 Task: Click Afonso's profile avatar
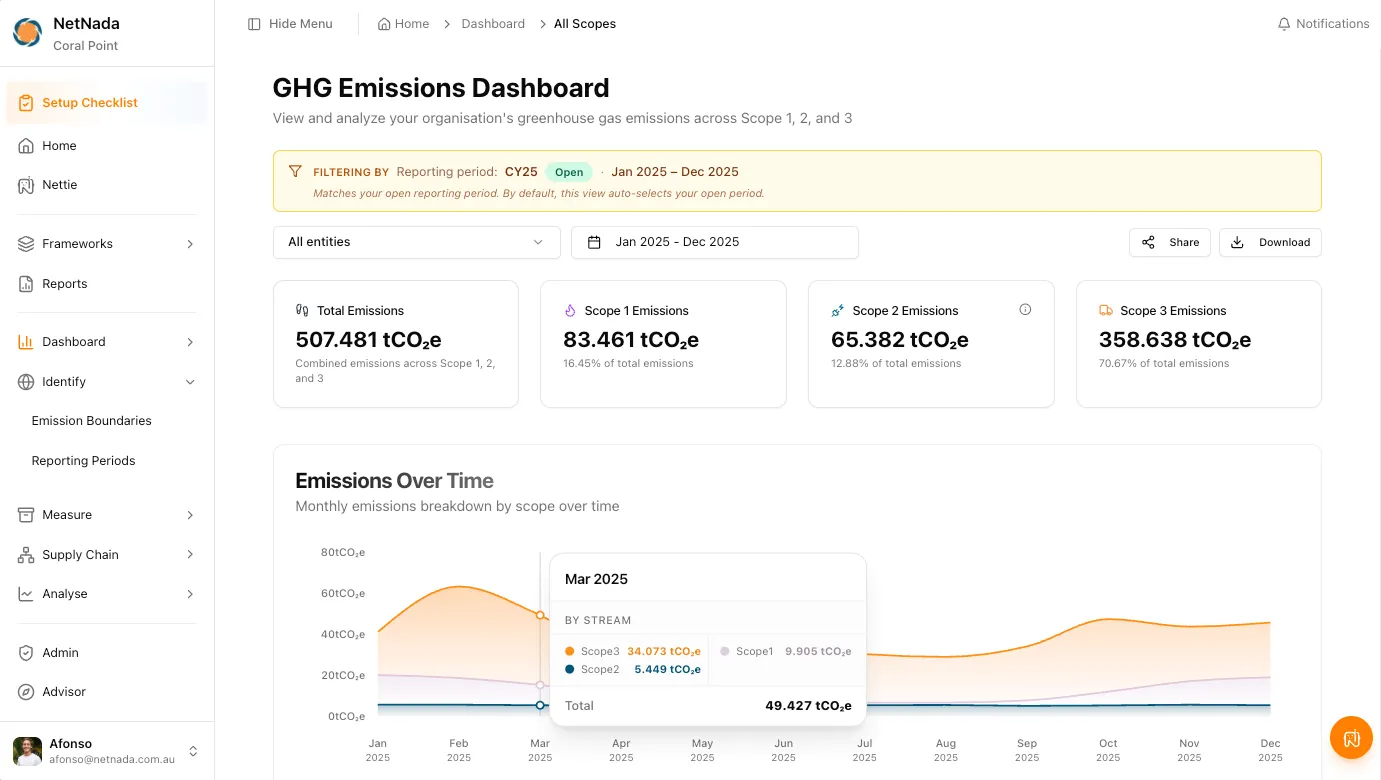27,751
